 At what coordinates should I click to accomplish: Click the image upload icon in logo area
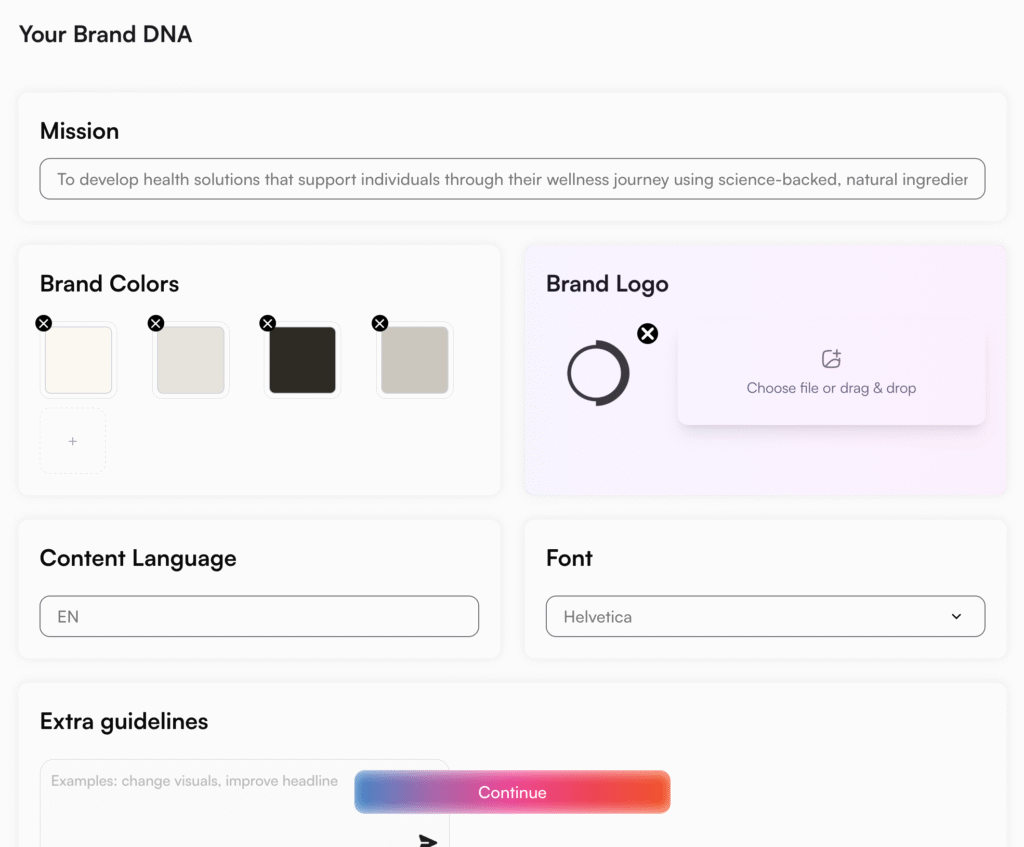point(830,358)
